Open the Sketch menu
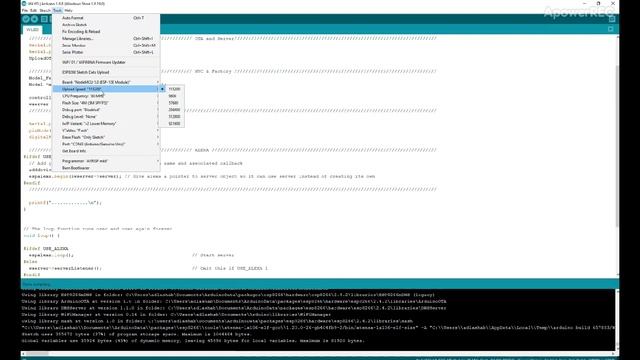The image size is (640, 360). [45, 10]
